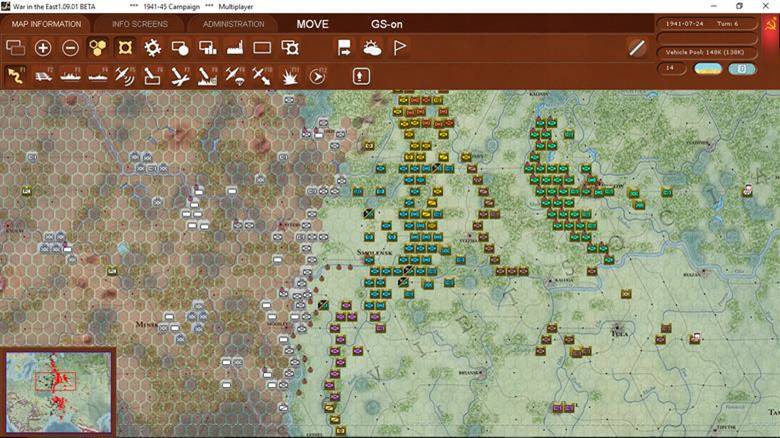Click the circled arrow end-turn (F12) icon
780x438 pixels.
click(x=317, y=76)
